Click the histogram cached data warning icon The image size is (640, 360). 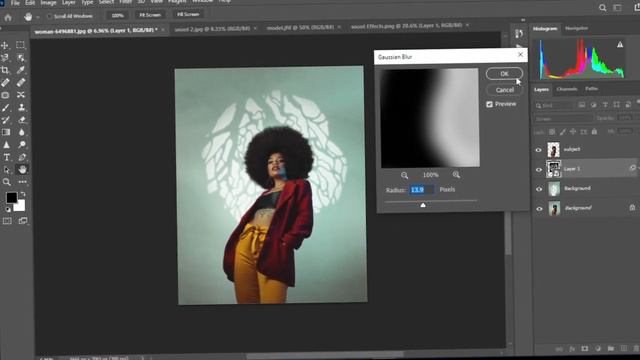(x=620, y=44)
